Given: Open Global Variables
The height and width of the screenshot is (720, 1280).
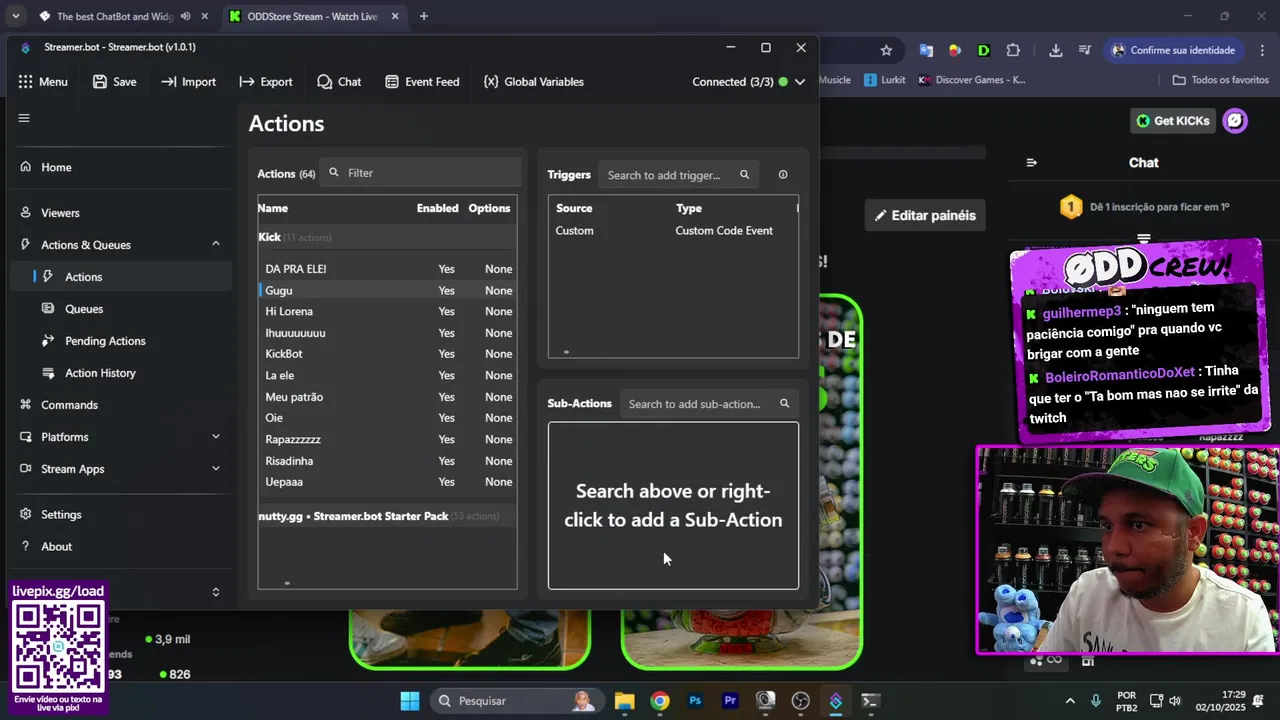Looking at the screenshot, I should 533,82.
